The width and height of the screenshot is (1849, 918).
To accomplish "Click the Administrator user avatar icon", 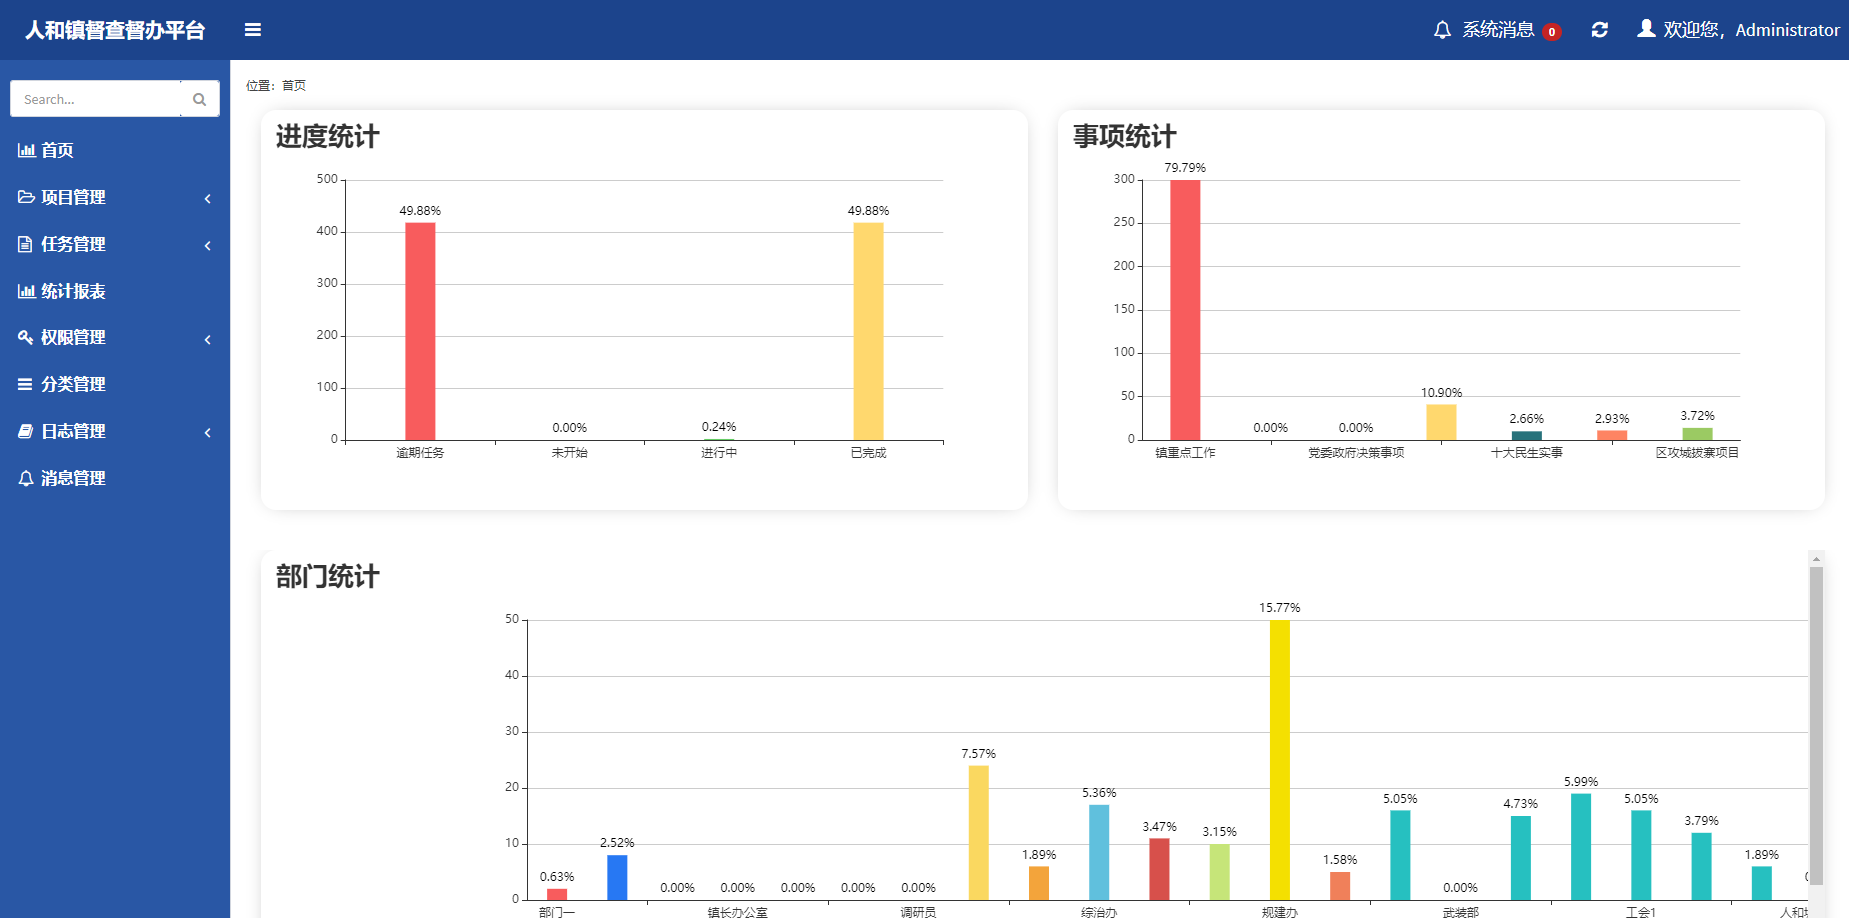I will [x=1646, y=29].
